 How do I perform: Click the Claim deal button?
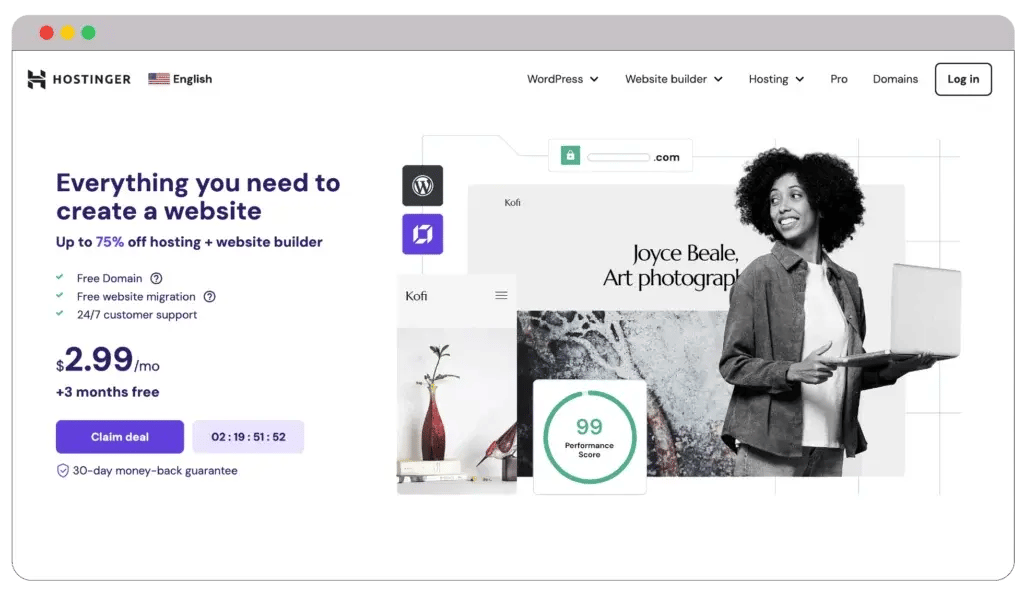(120, 437)
